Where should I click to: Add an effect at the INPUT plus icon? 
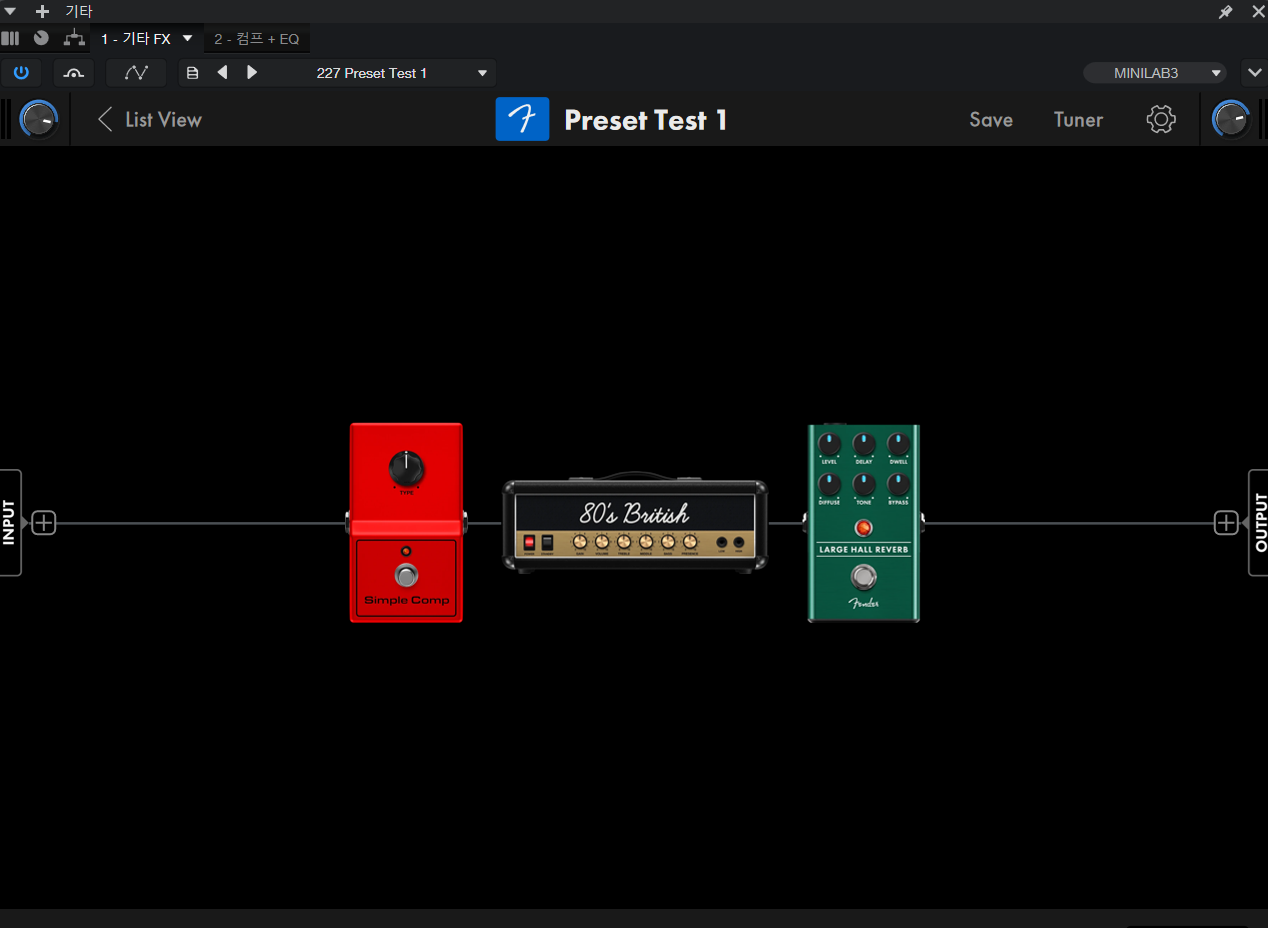pyautogui.click(x=44, y=523)
